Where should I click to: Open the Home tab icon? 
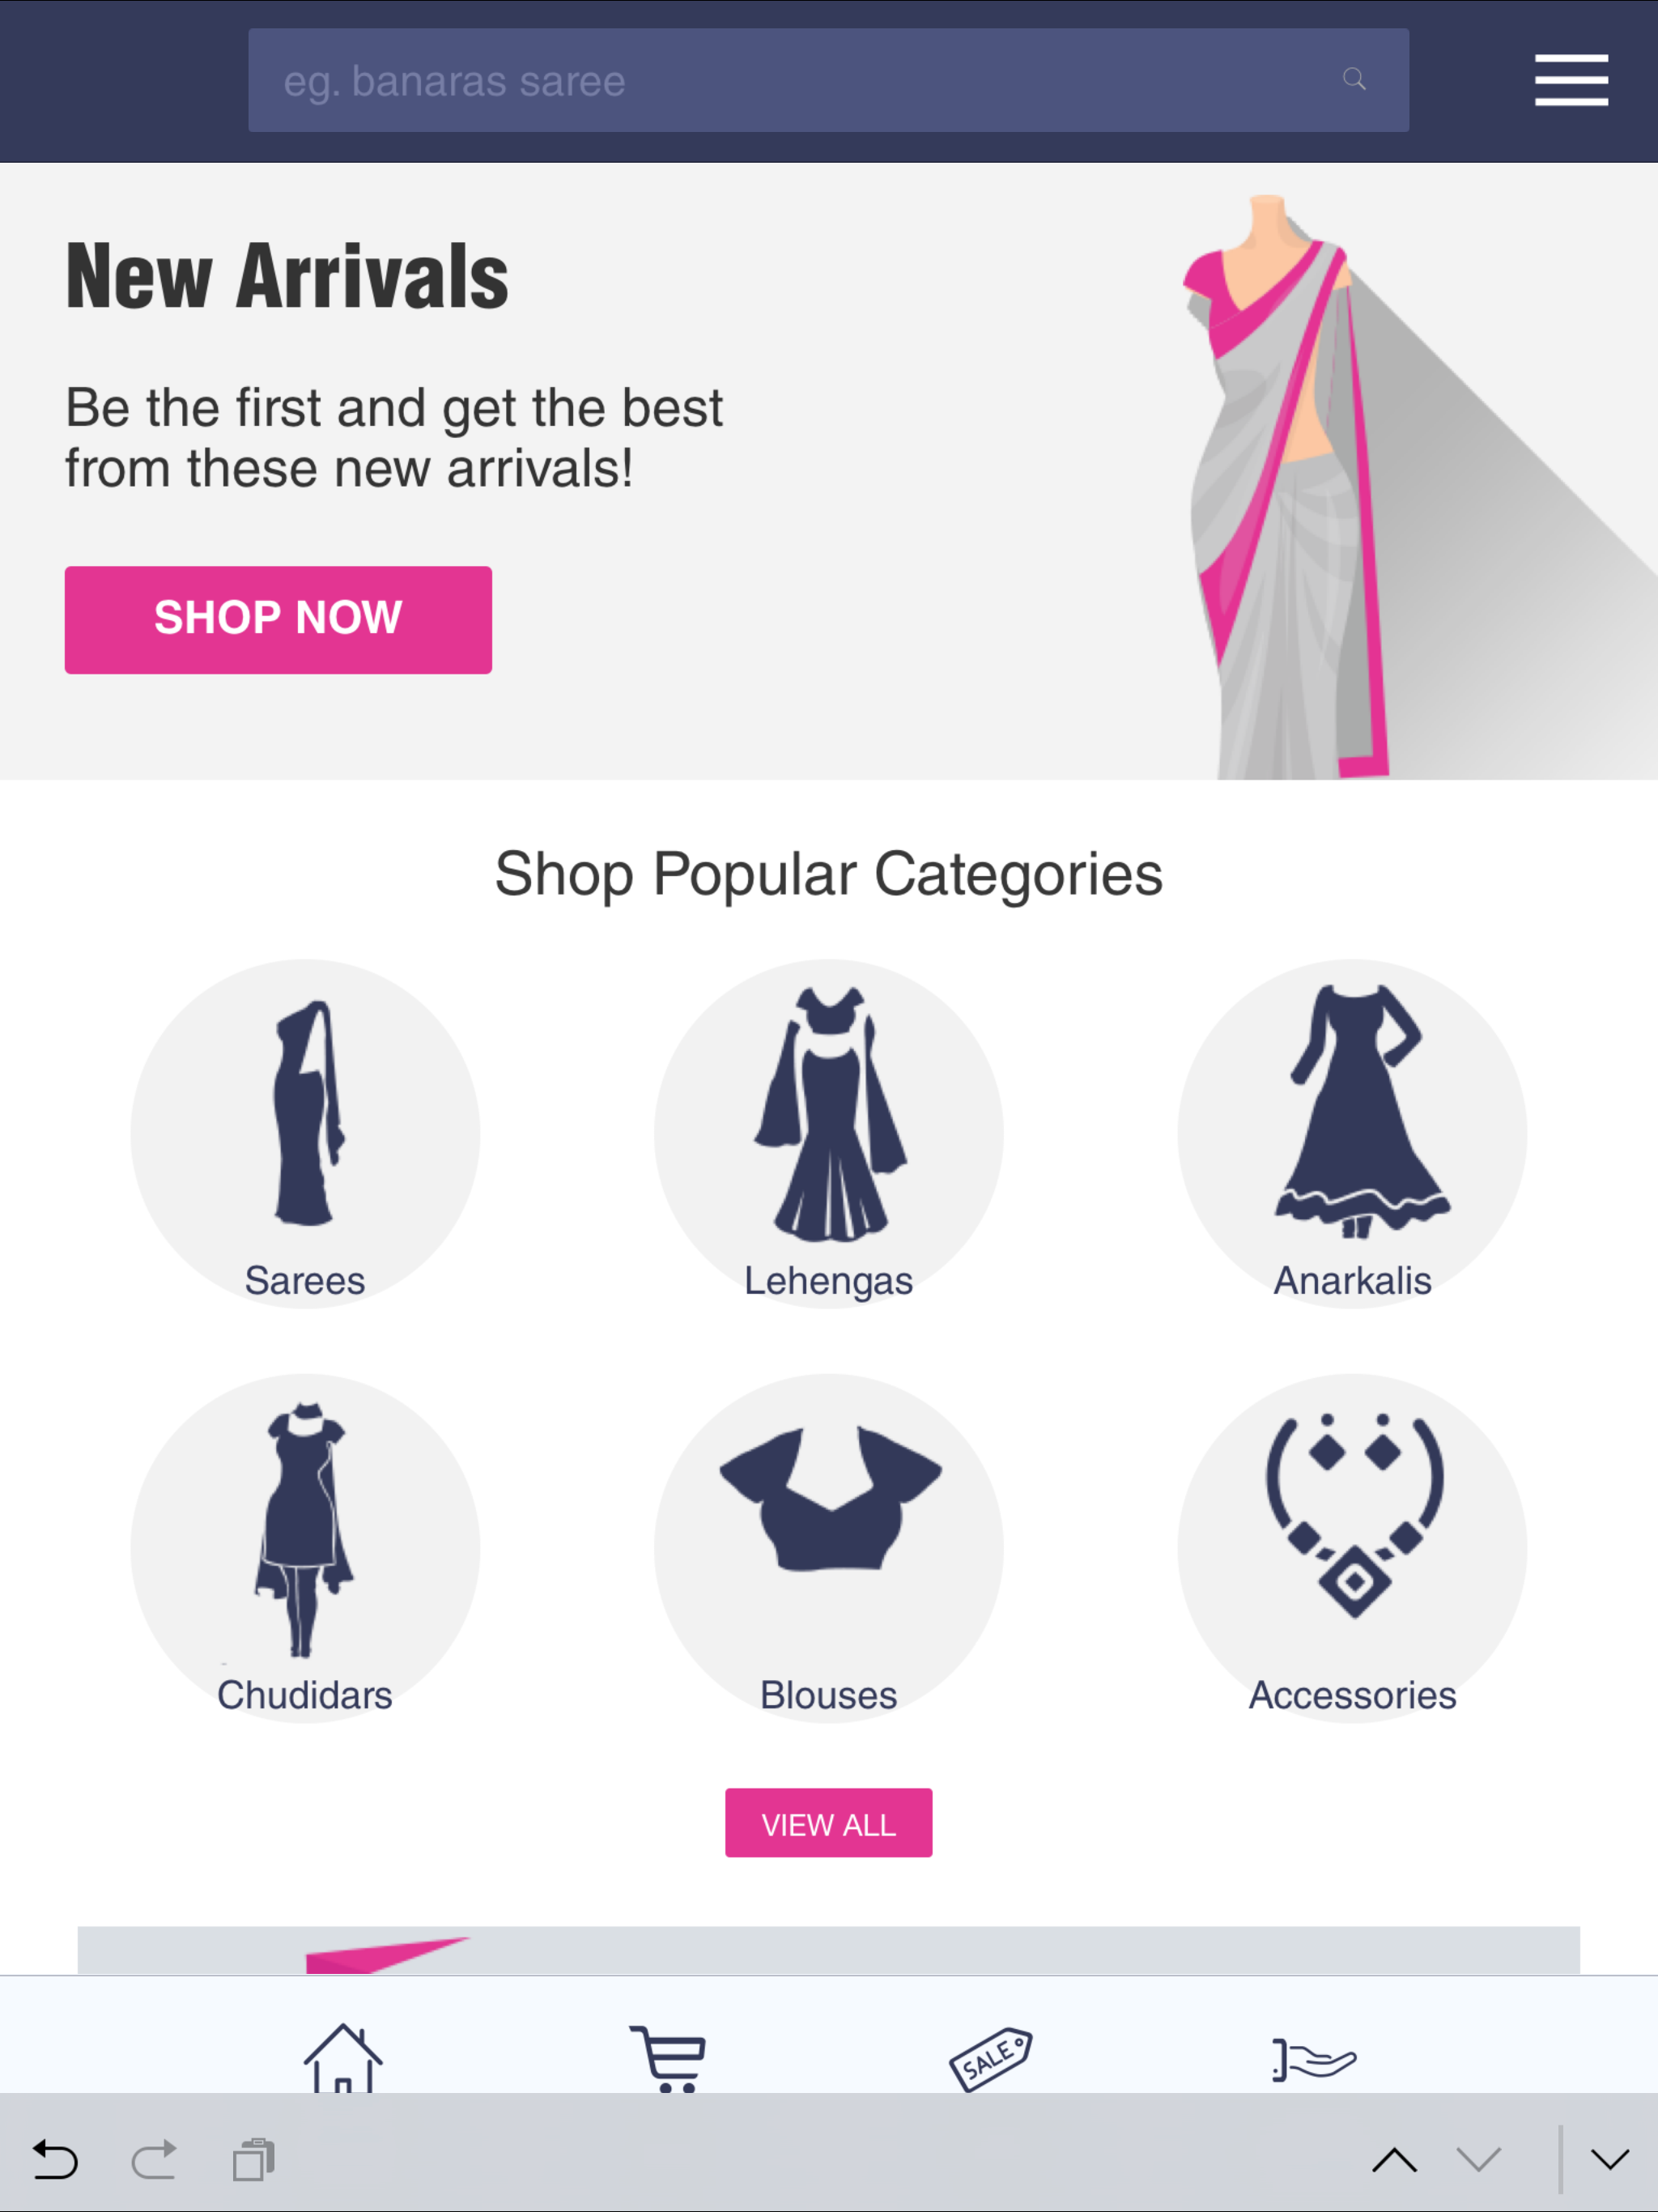[343, 2057]
